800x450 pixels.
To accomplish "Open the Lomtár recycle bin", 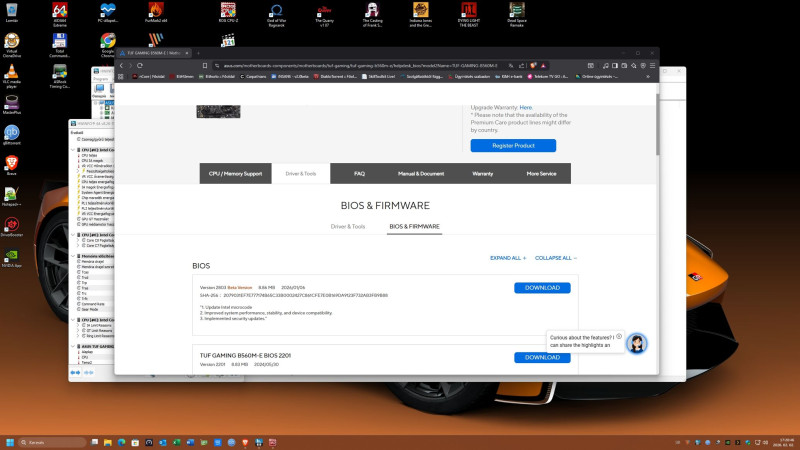I will click(12, 13).
